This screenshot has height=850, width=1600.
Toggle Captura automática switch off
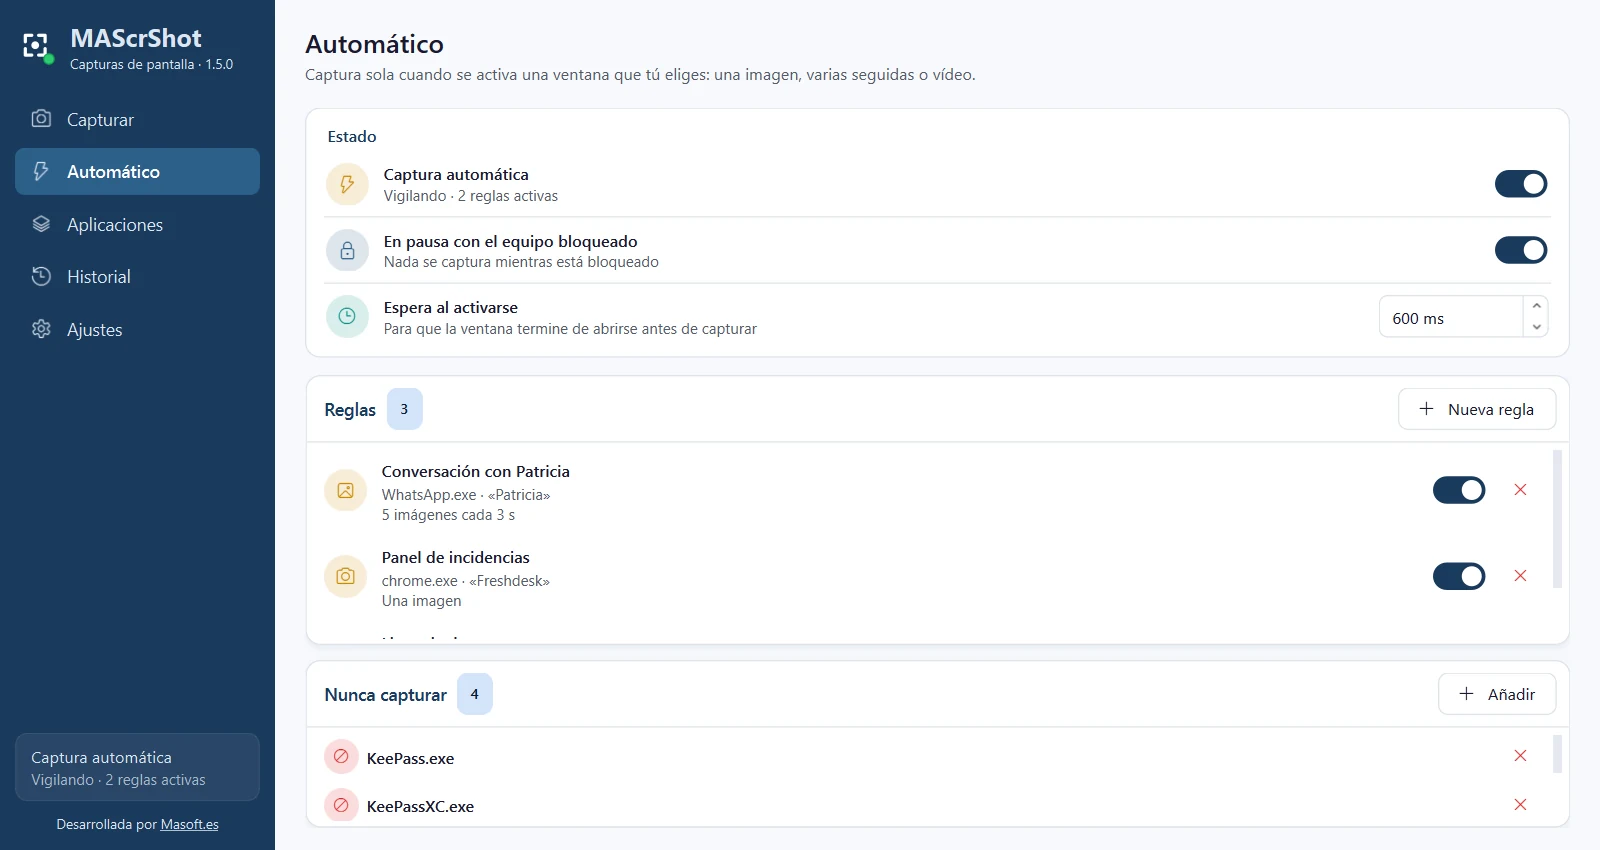(x=1521, y=184)
